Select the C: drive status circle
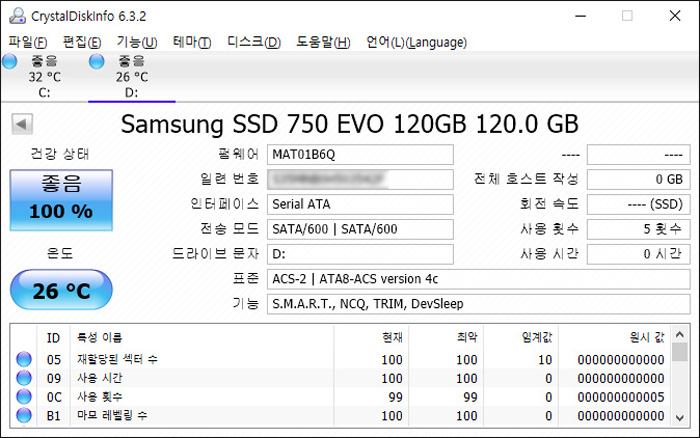The width and height of the screenshot is (700, 438). click(x=9, y=61)
